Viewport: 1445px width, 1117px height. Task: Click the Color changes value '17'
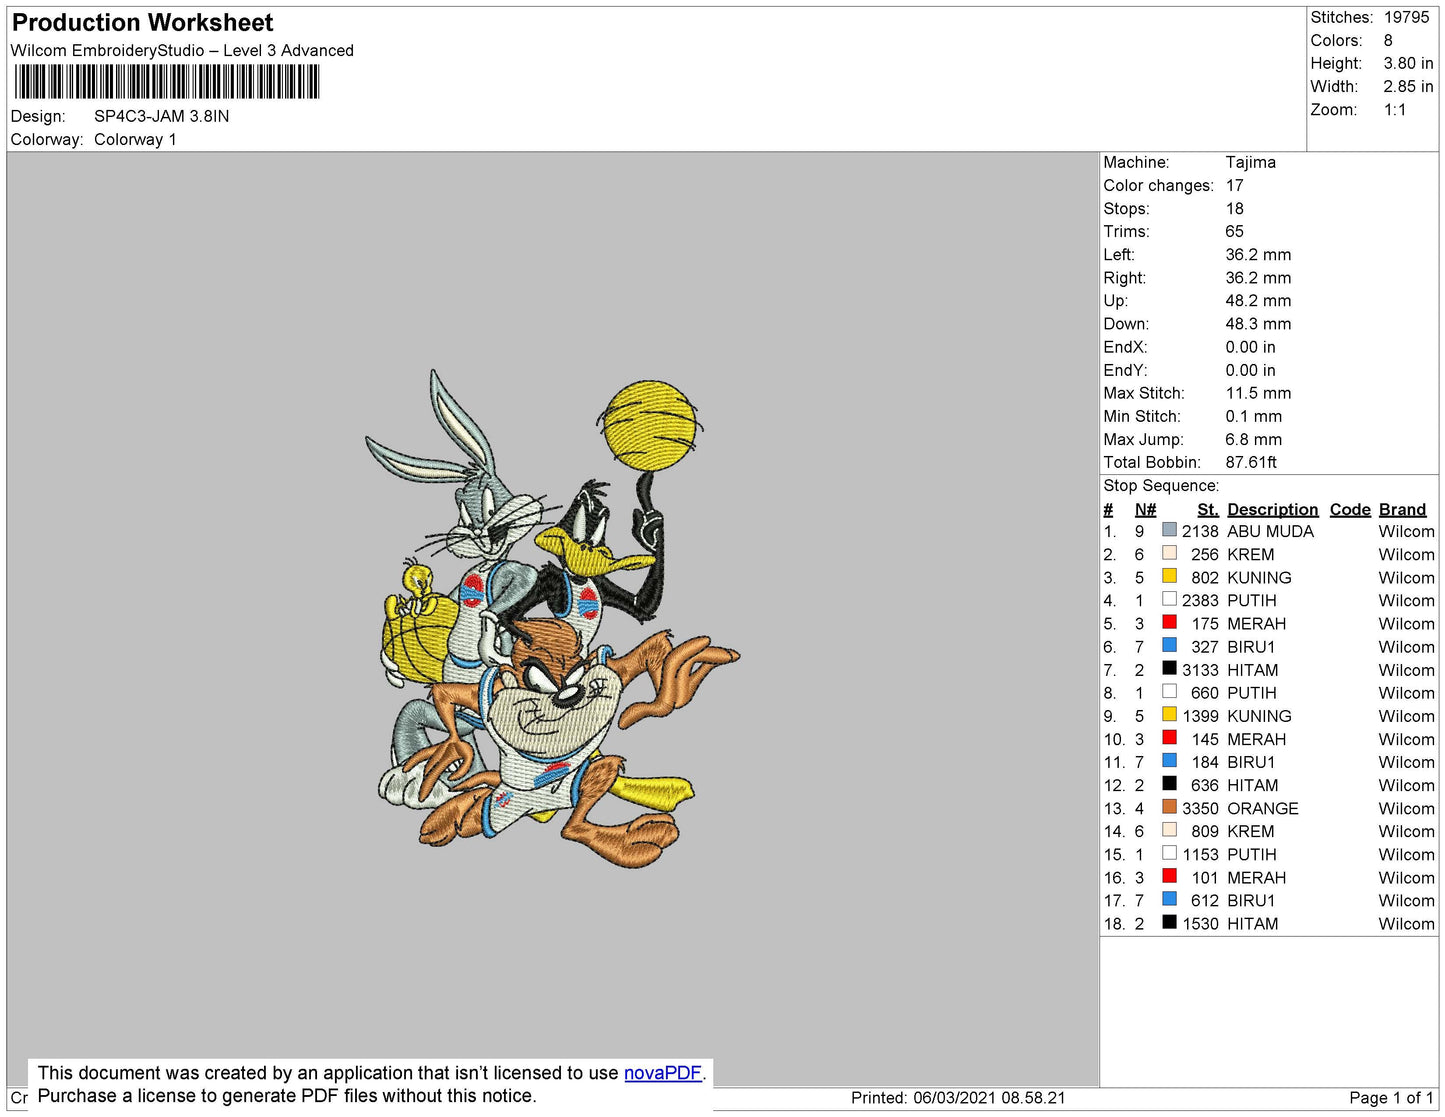1235,186
